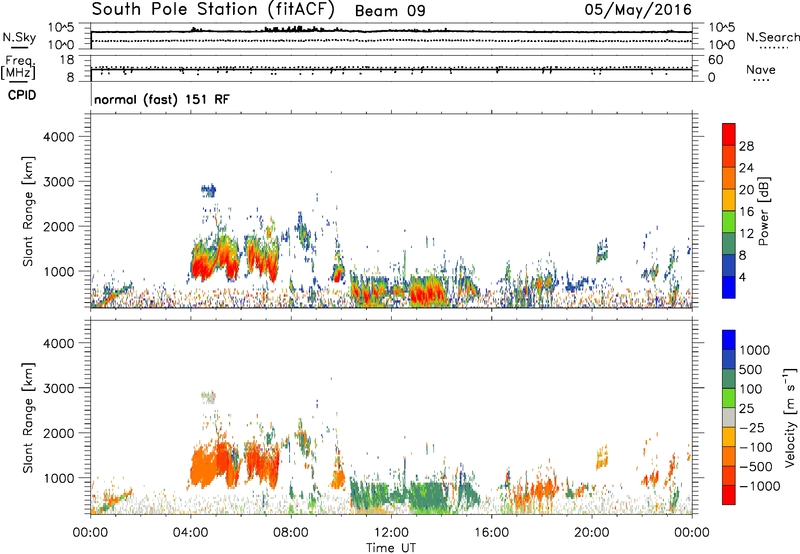Screen dimensions: 800x554
Task: Click the '18' frequency axis tick label
Action: [x=66, y=60]
